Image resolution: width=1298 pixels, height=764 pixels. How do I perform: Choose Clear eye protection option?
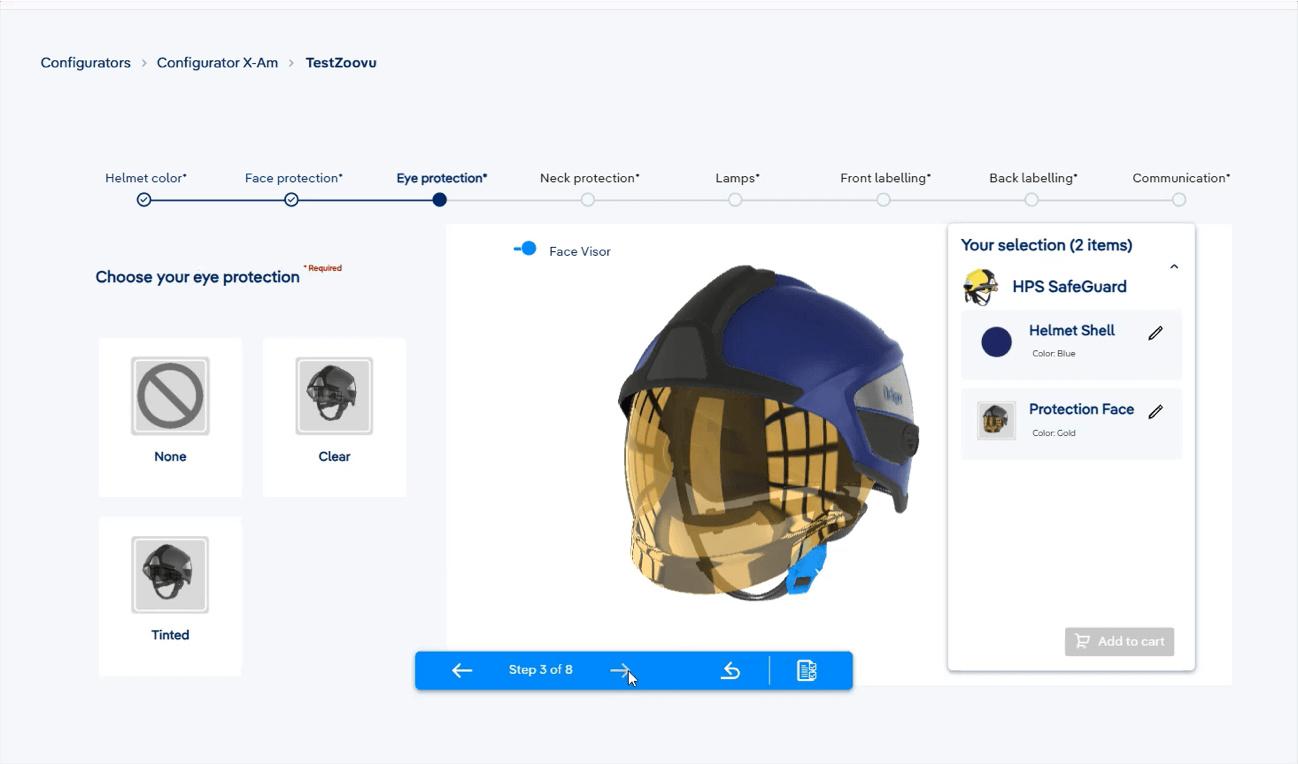(x=334, y=411)
